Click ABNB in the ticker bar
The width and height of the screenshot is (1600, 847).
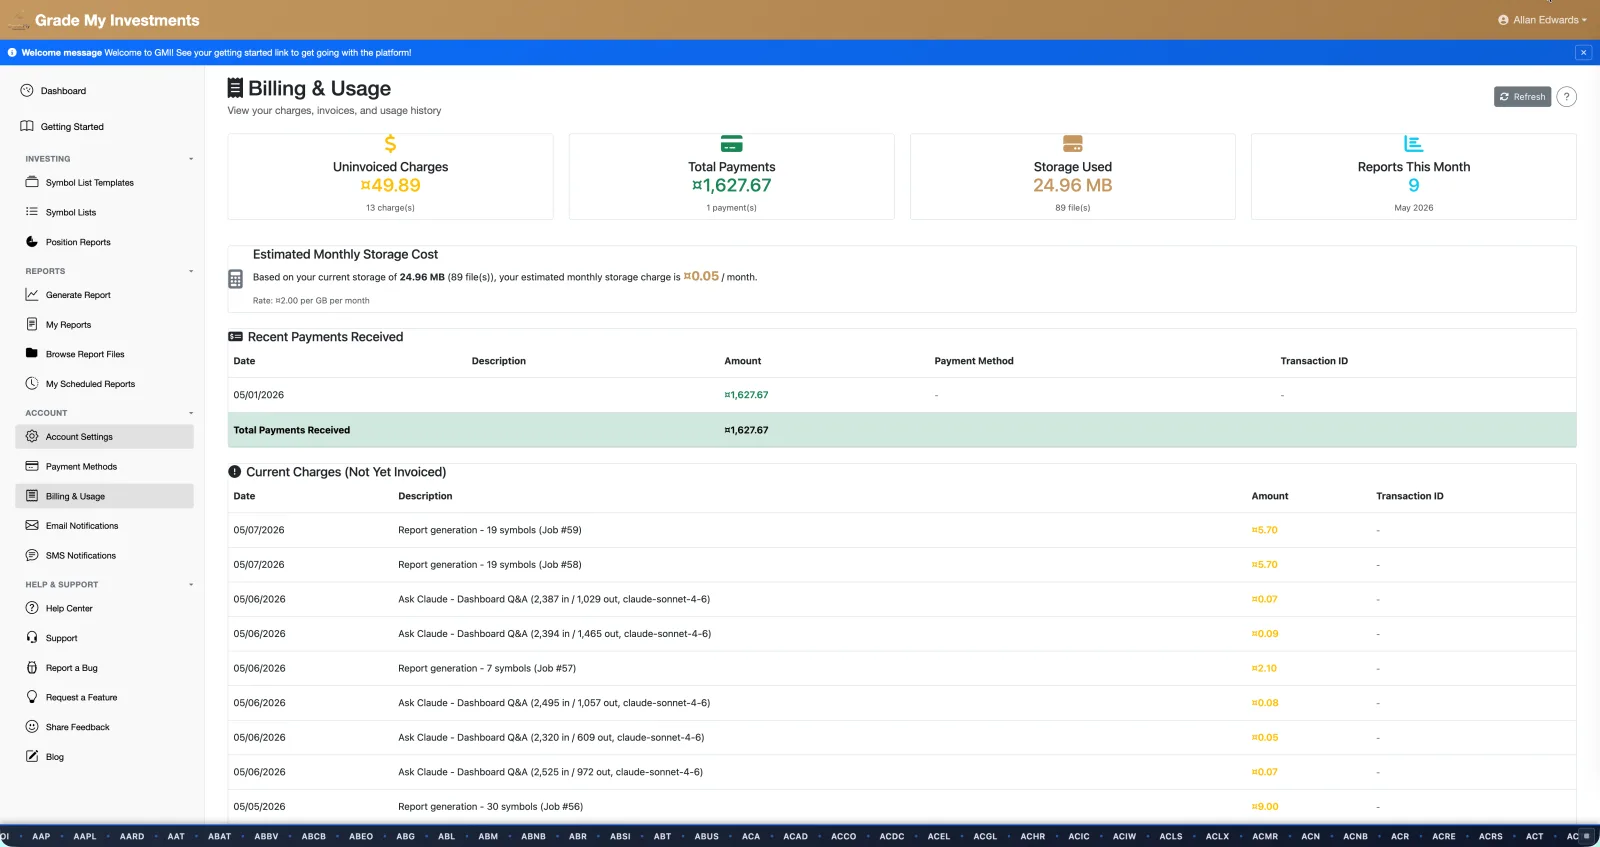tap(534, 836)
